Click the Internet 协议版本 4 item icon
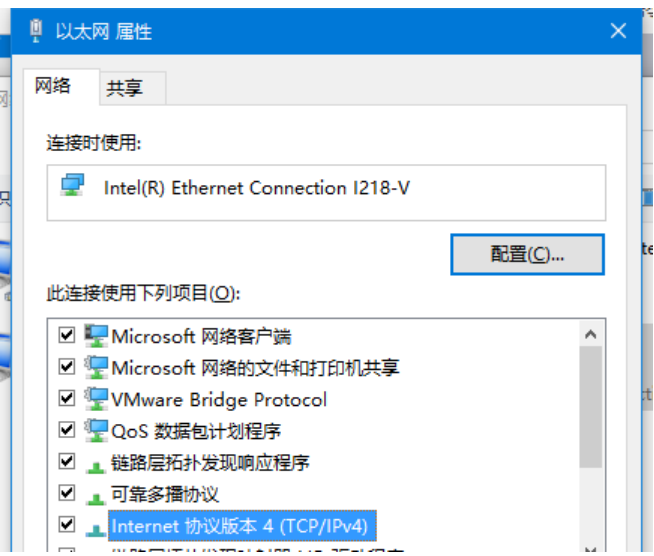This screenshot has height=556, width=654. (x=96, y=530)
